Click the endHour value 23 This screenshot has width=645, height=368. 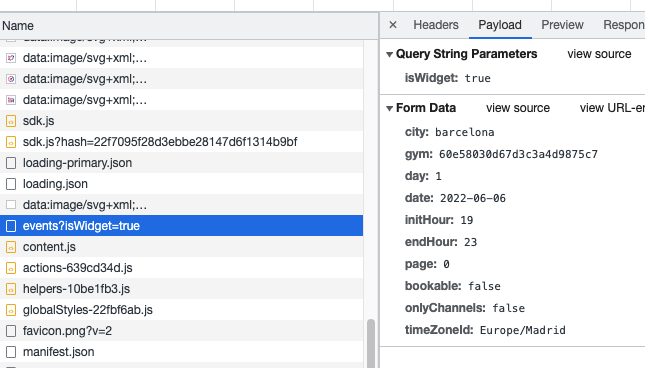click(x=470, y=242)
